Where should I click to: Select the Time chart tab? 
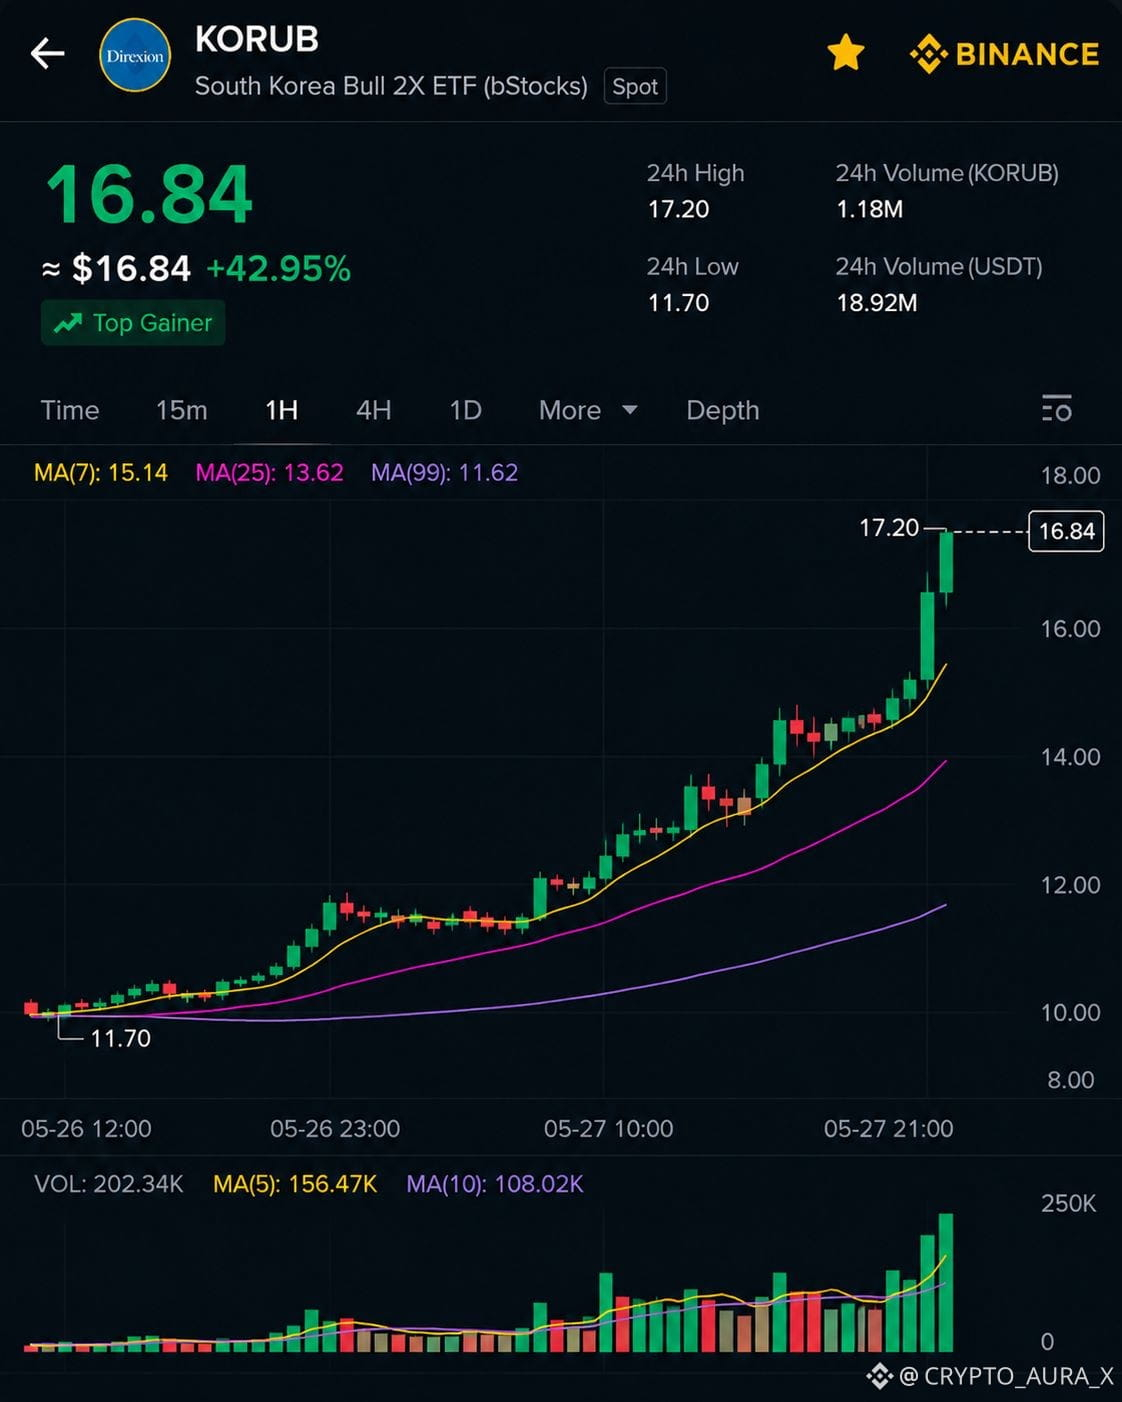[x=70, y=410]
